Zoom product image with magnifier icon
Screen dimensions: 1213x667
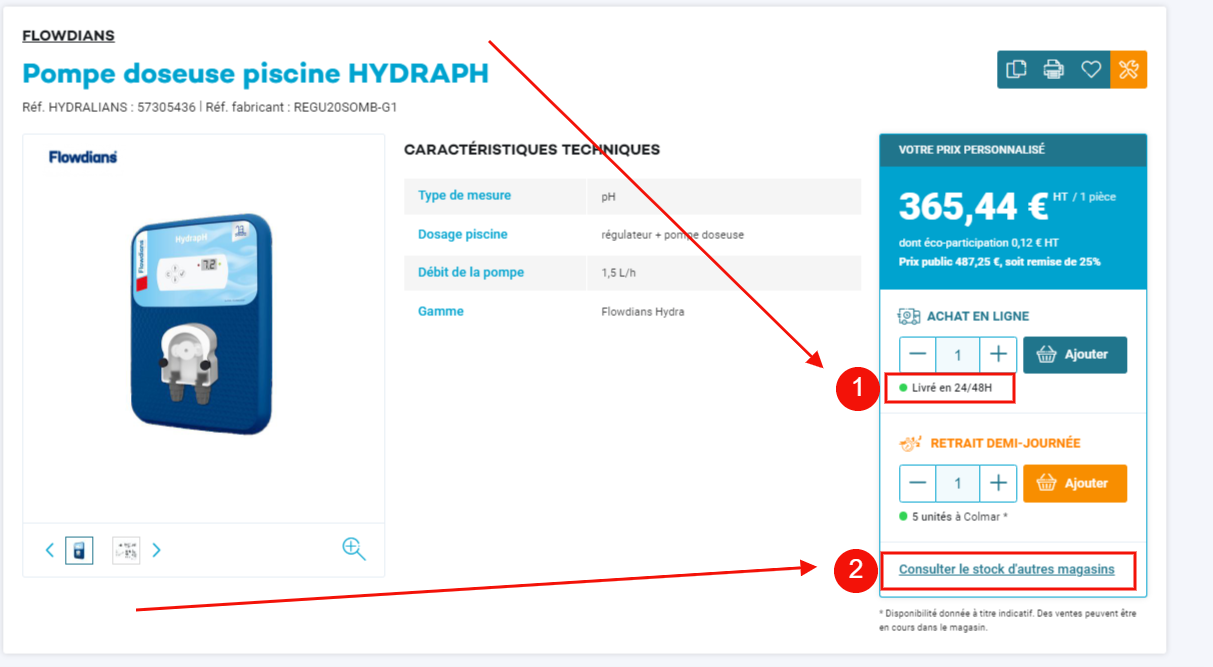click(354, 549)
